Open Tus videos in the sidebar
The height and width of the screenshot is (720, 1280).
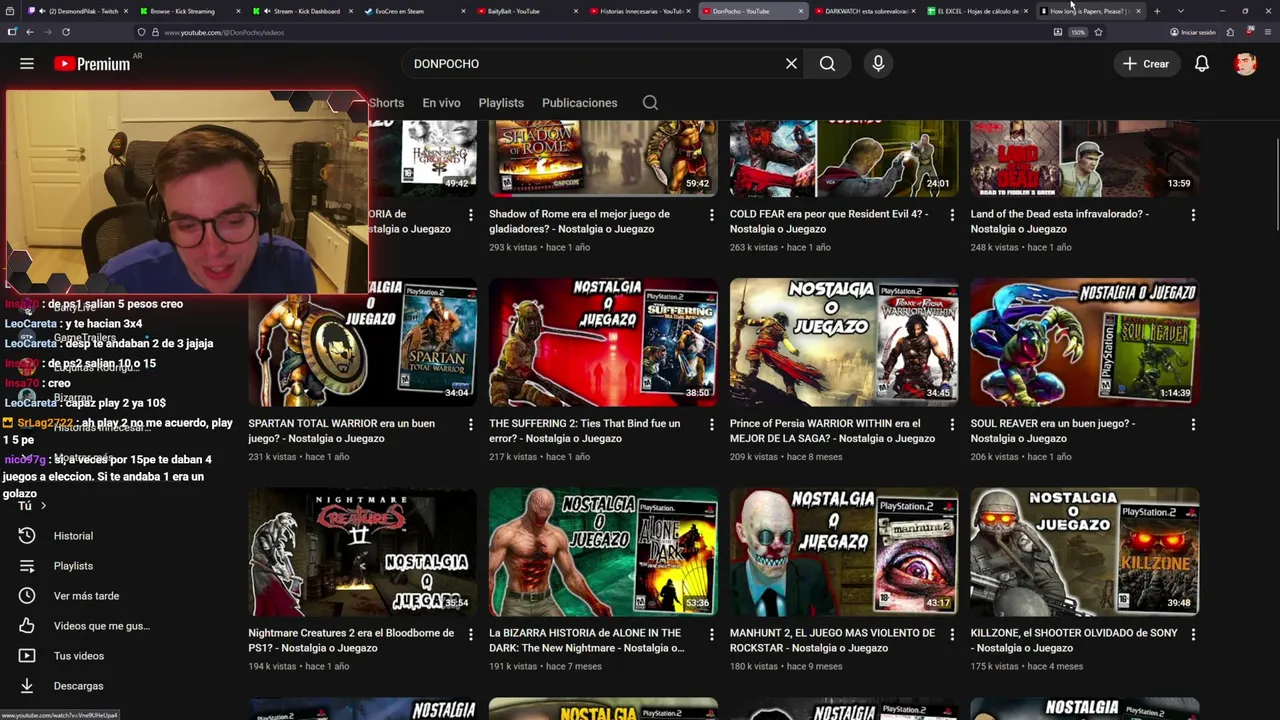coord(78,656)
